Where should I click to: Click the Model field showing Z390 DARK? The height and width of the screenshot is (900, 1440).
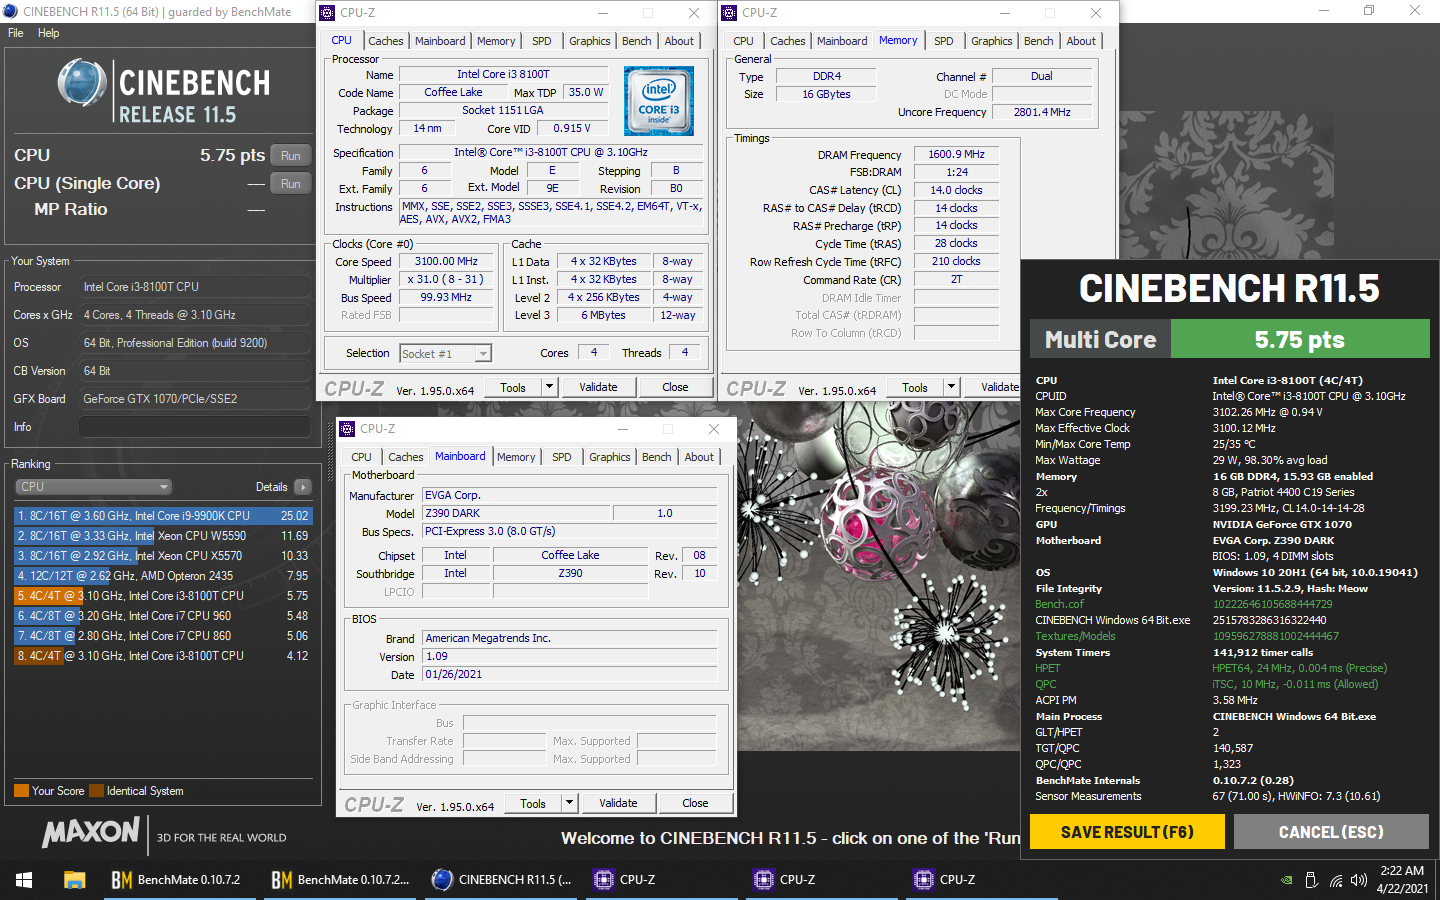(516, 513)
